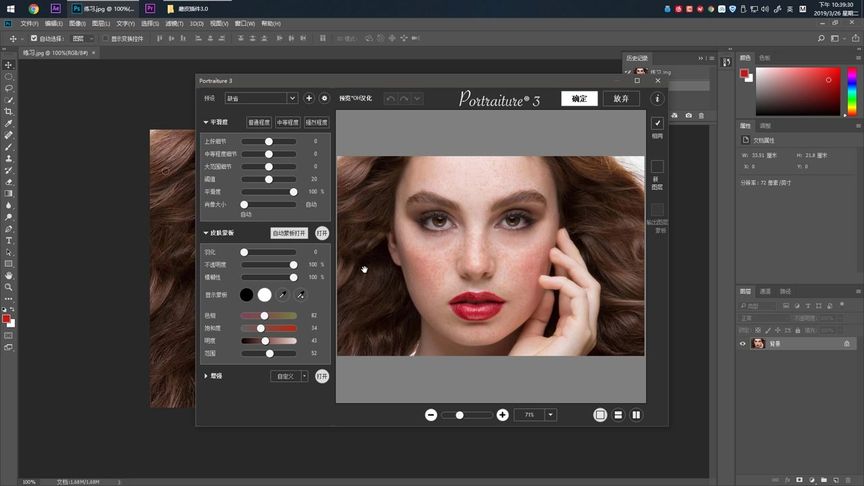
Task: Click the 放弃 button
Action: [x=621, y=99]
